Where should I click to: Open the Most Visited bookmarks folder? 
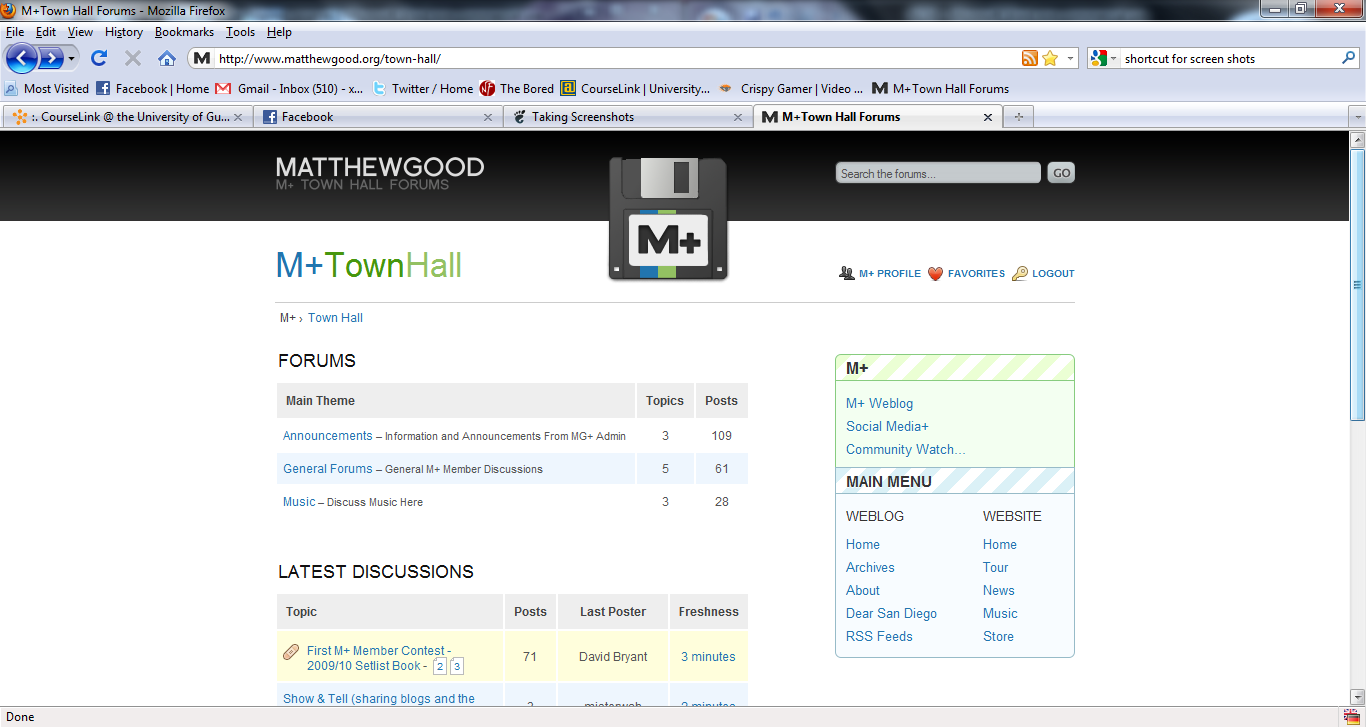[47, 88]
